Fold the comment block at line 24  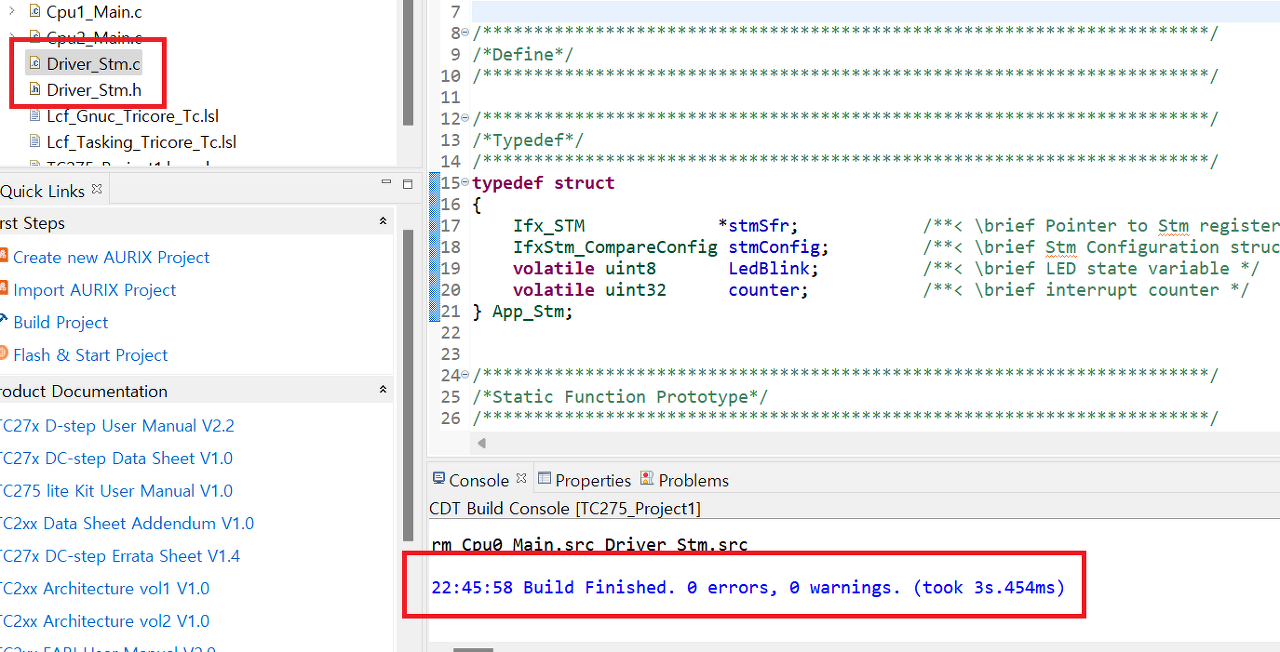click(466, 376)
